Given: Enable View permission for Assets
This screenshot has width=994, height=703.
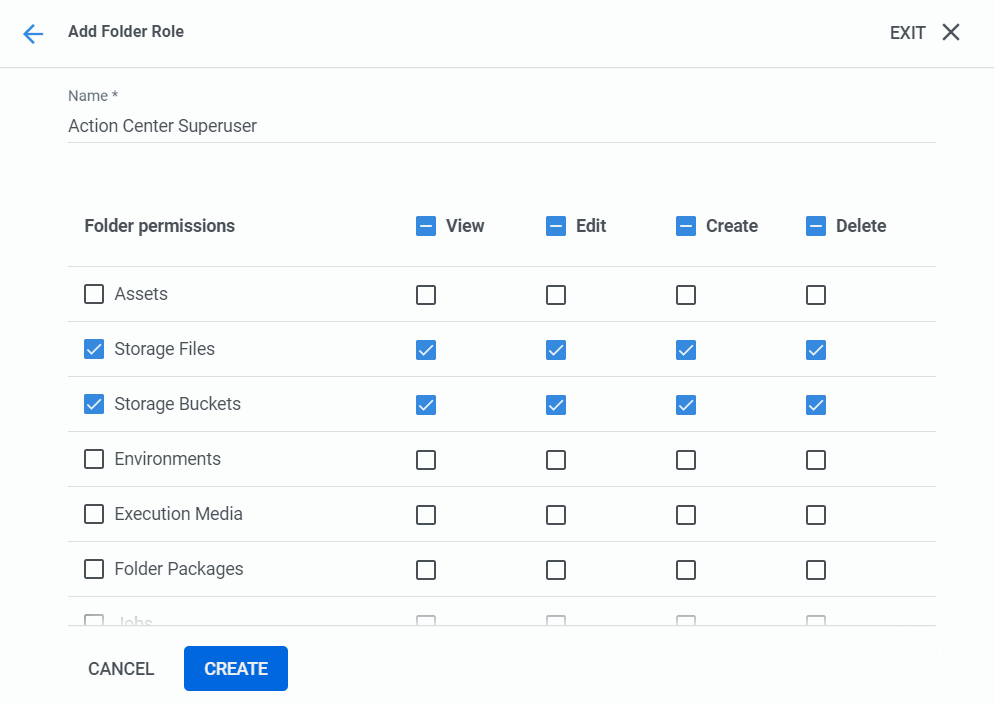Looking at the screenshot, I should 426,295.
